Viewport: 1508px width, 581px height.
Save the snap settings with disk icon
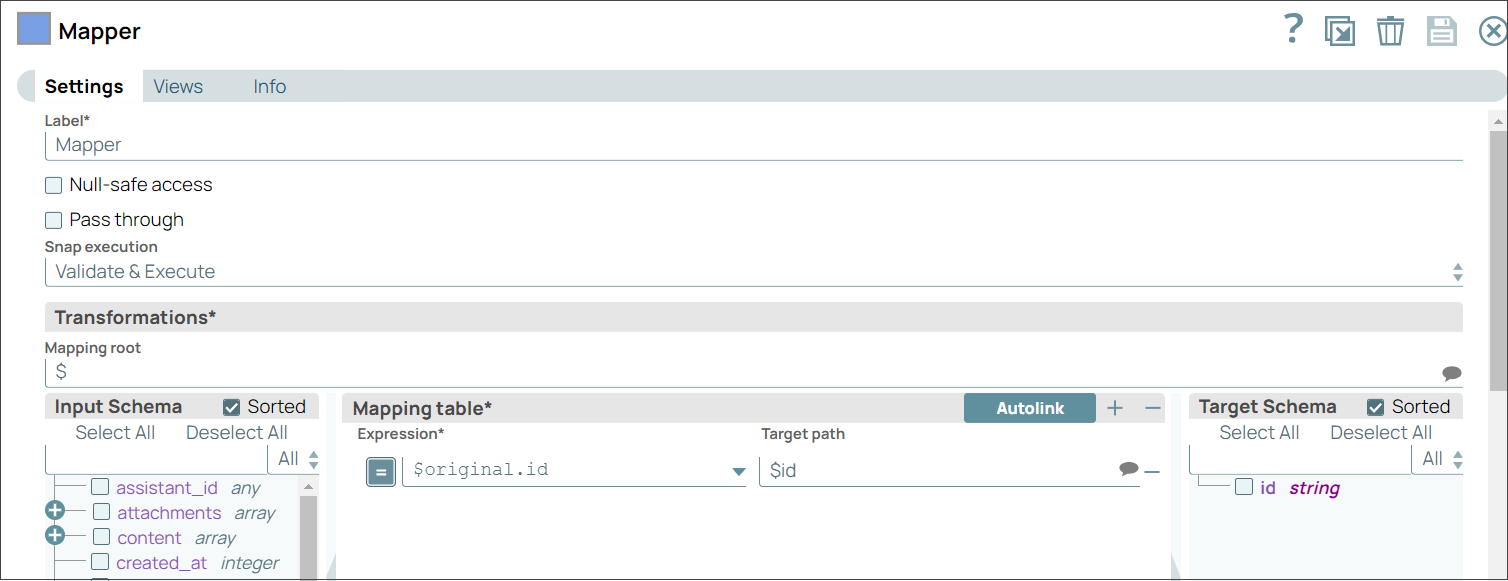(1441, 30)
